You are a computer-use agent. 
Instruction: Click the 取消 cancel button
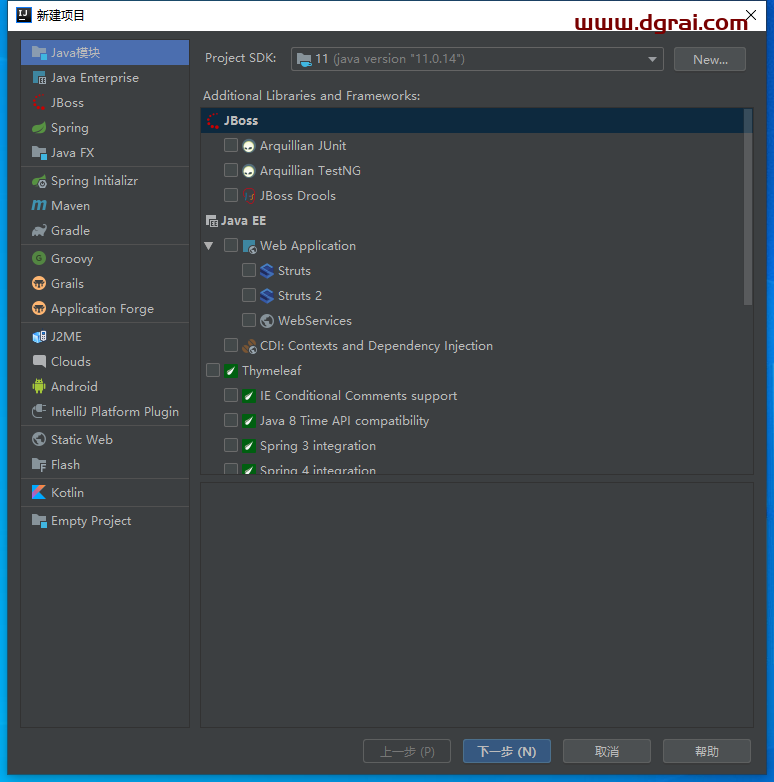(607, 751)
